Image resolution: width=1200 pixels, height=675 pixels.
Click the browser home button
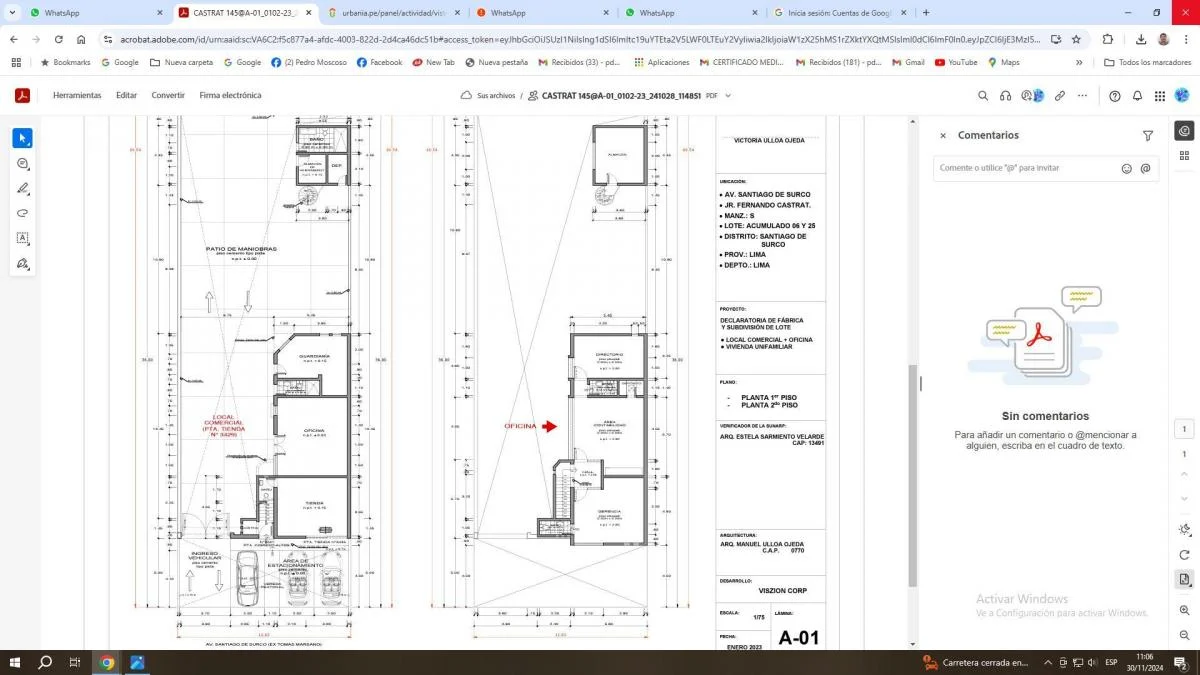(x=80, y=39)
